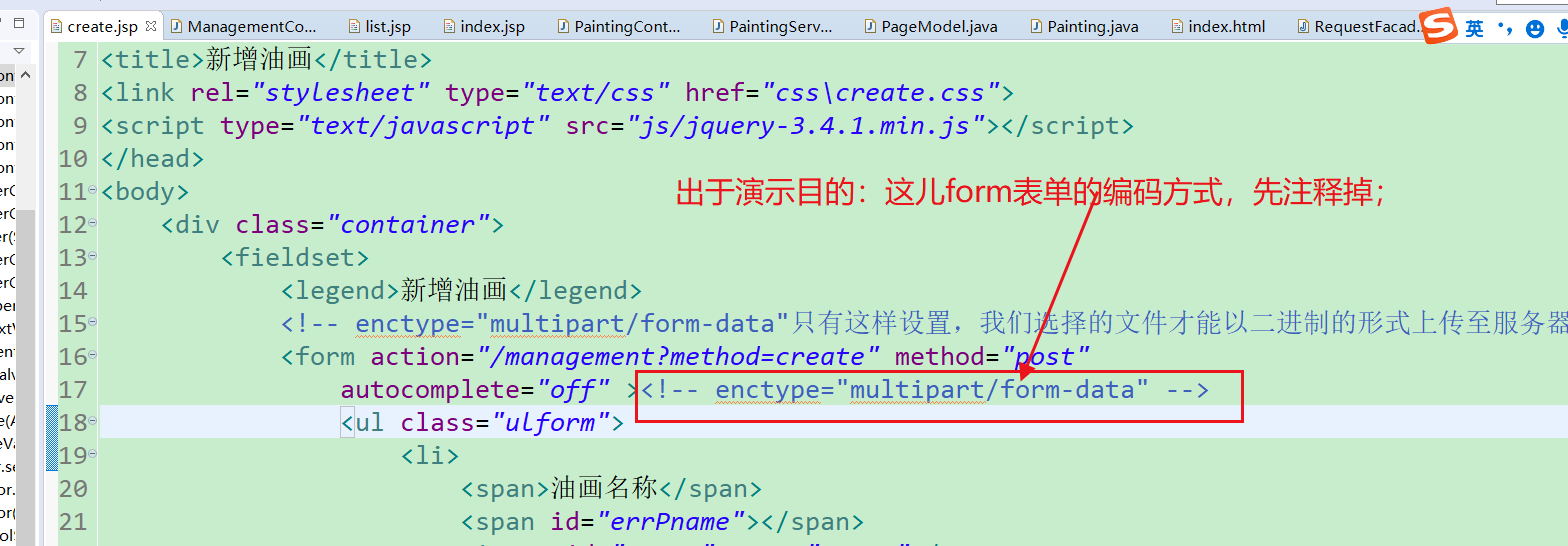This screenshot has width=1568, height=546.
Task: Collapse the body fold at line 11
Action: (x=92, y=189)
